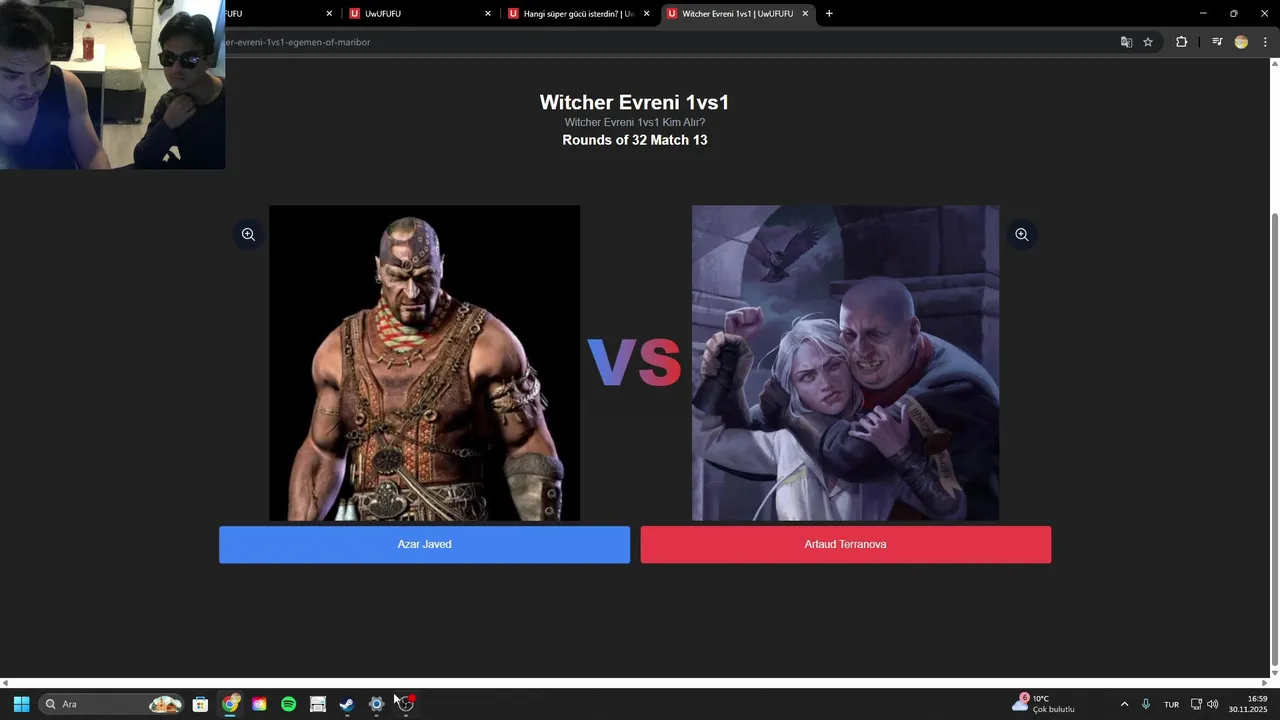Open the volume speaker icon
Image resolution: width=1280 pixels, height=720 pixels.
click(x=1213, y=704)
